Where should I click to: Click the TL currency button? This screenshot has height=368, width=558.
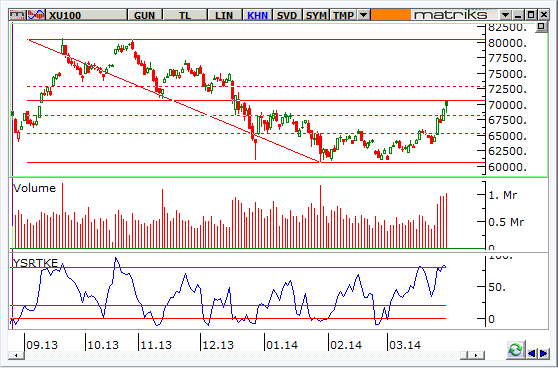coord(185,15)
